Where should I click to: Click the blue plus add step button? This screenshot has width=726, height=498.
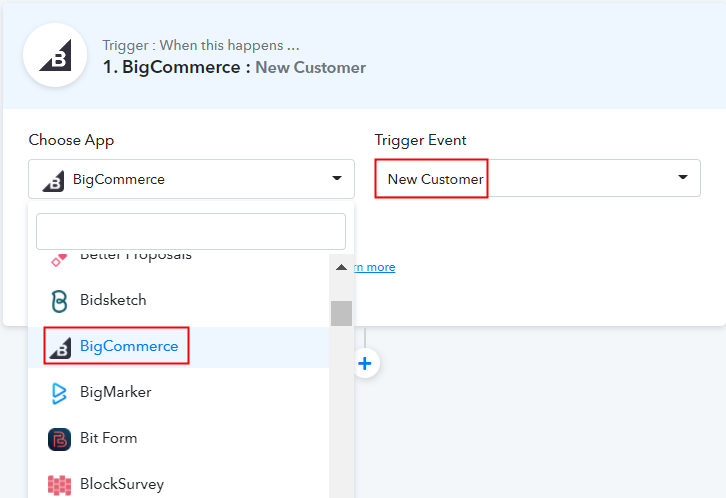point(365,363)
